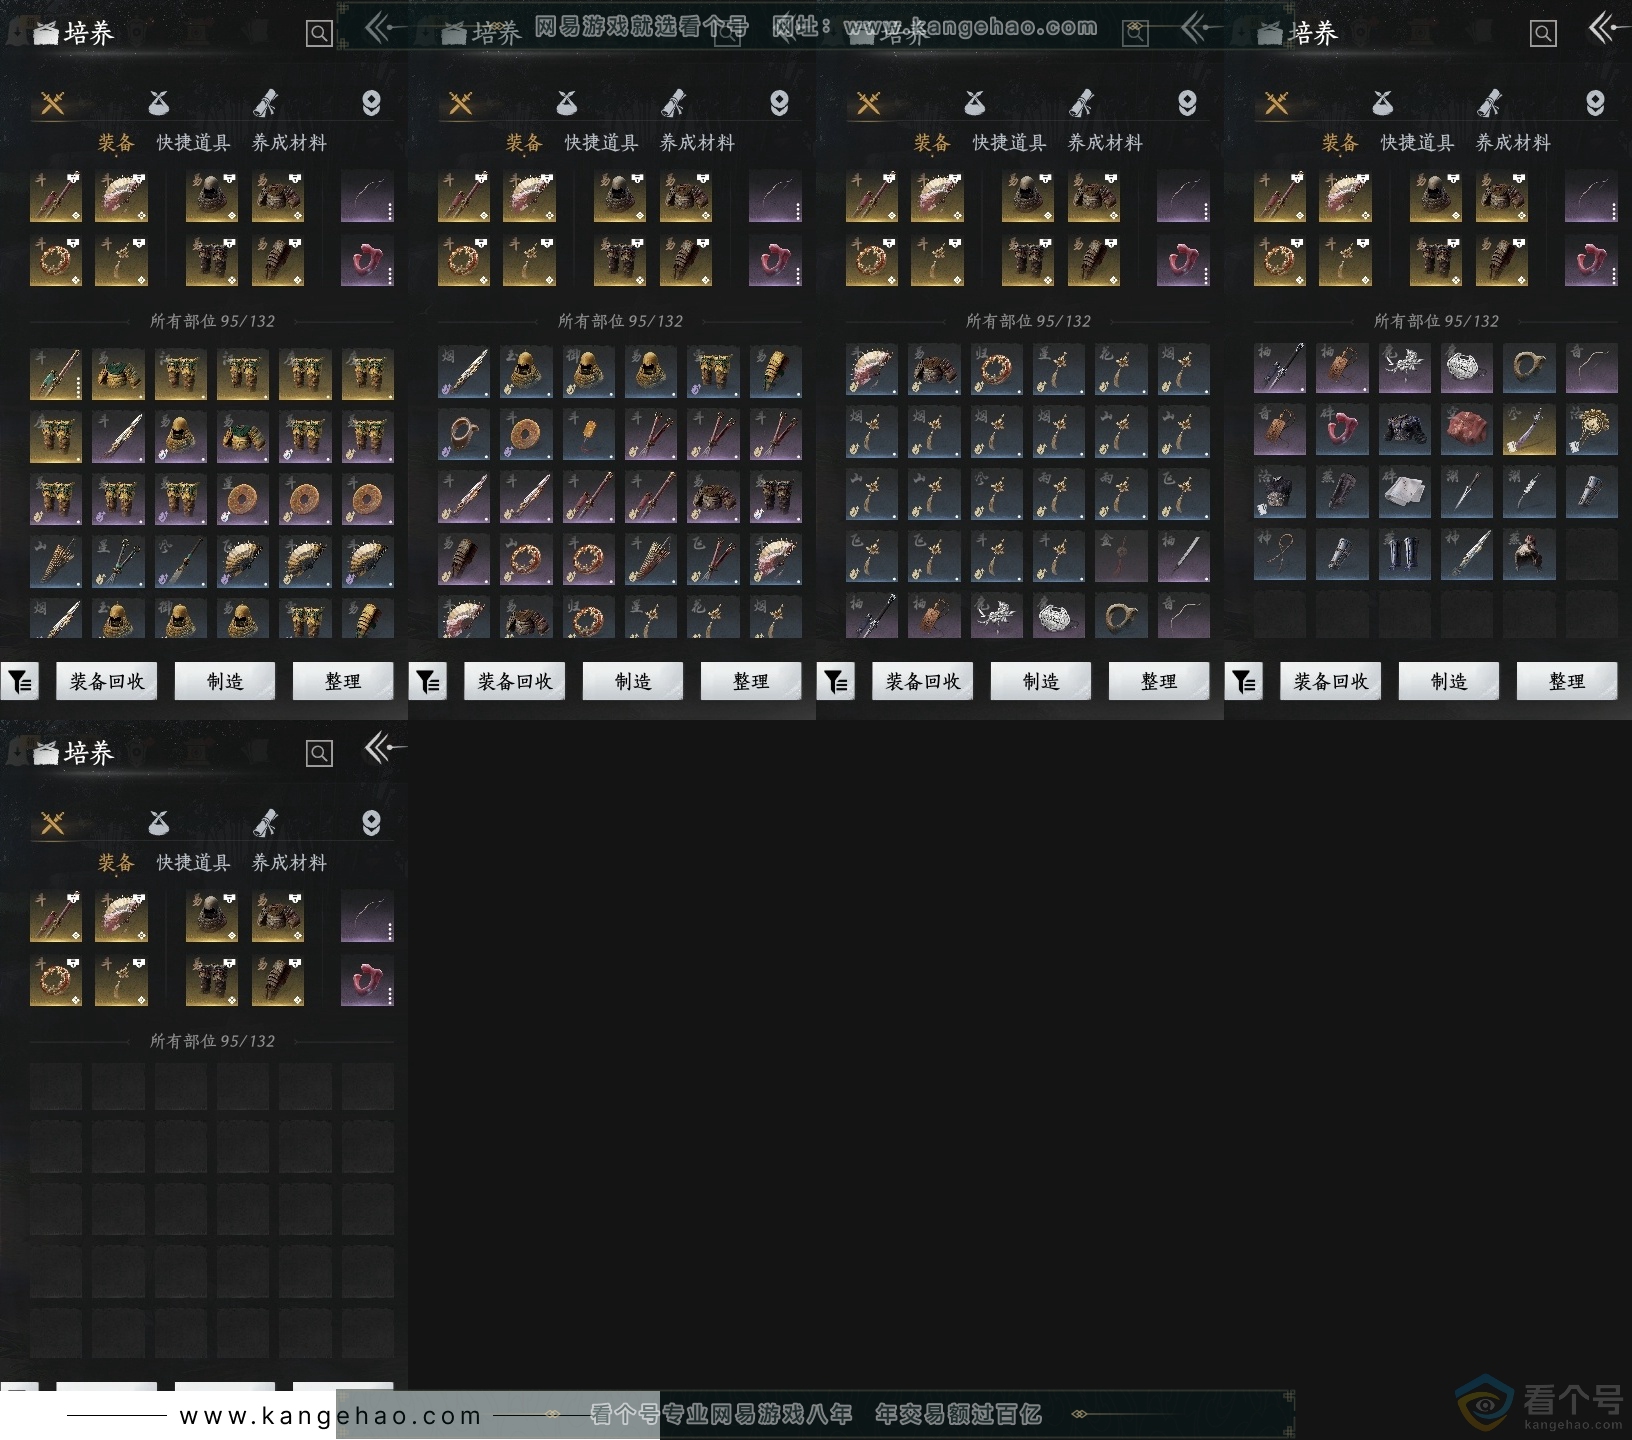Click 整理 button in the second panel
Screen dimensions: 1632x1440
751,681
